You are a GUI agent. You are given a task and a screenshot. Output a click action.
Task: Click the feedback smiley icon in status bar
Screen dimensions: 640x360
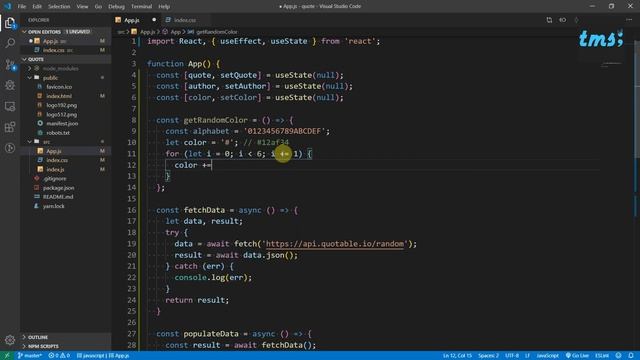619,356
